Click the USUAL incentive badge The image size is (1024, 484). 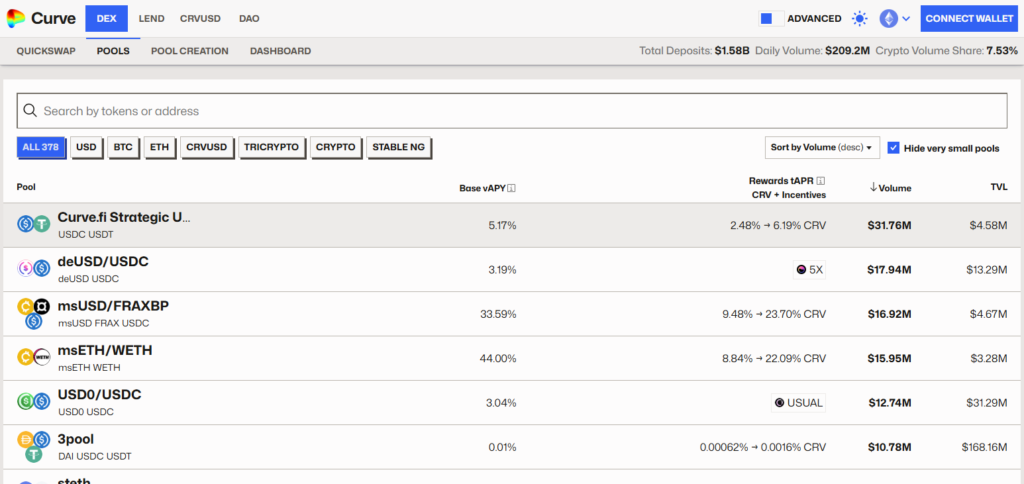pos(798,403)
